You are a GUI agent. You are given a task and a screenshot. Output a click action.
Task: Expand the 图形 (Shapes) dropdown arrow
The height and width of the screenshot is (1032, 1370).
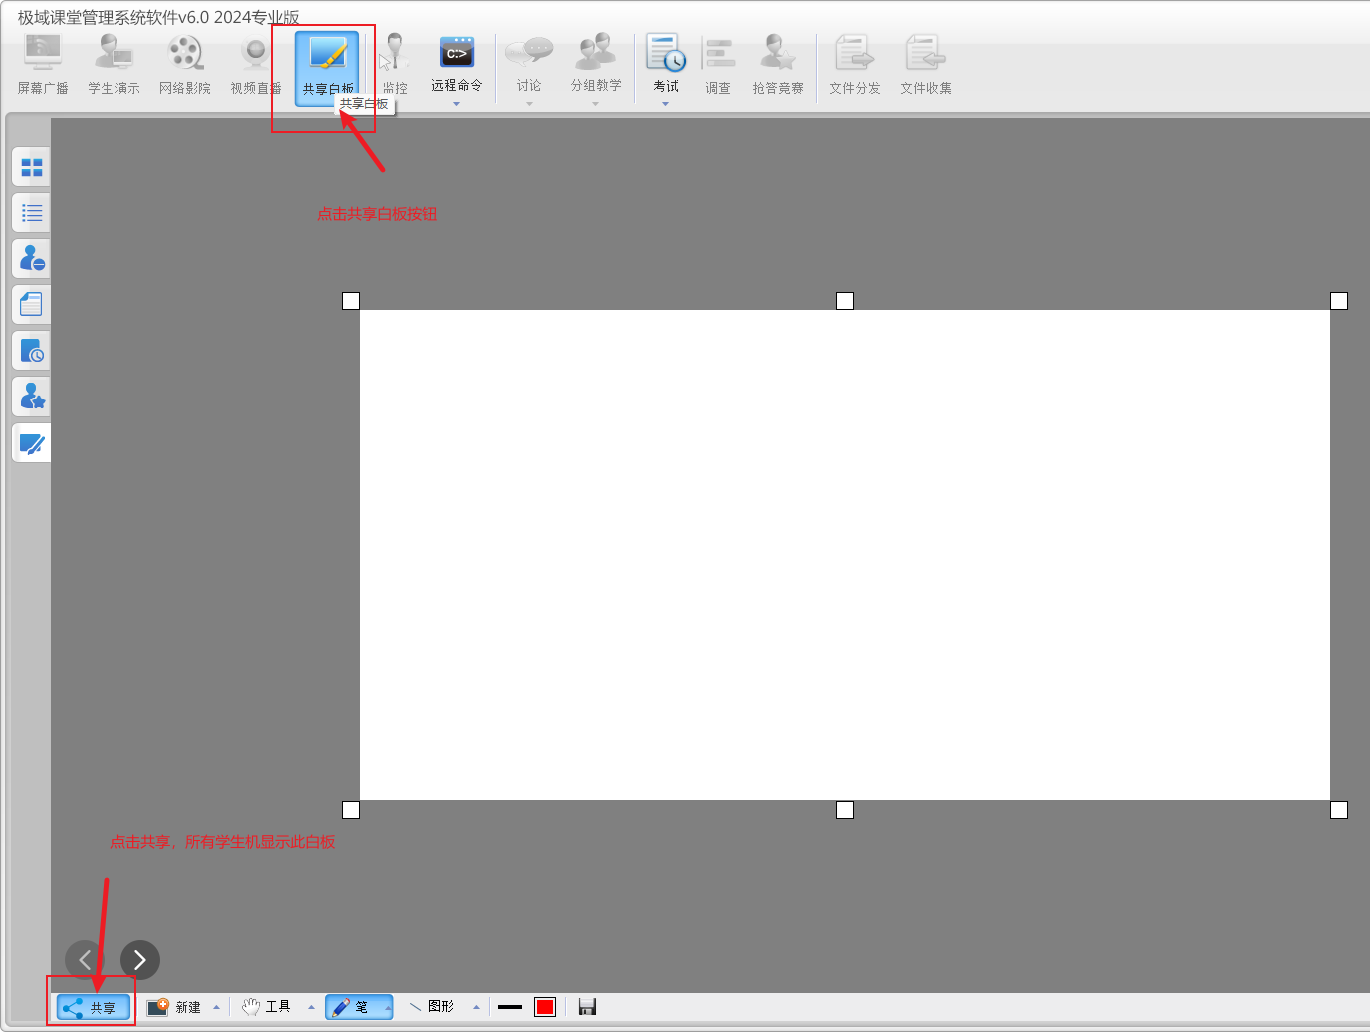click(476, 1007)
